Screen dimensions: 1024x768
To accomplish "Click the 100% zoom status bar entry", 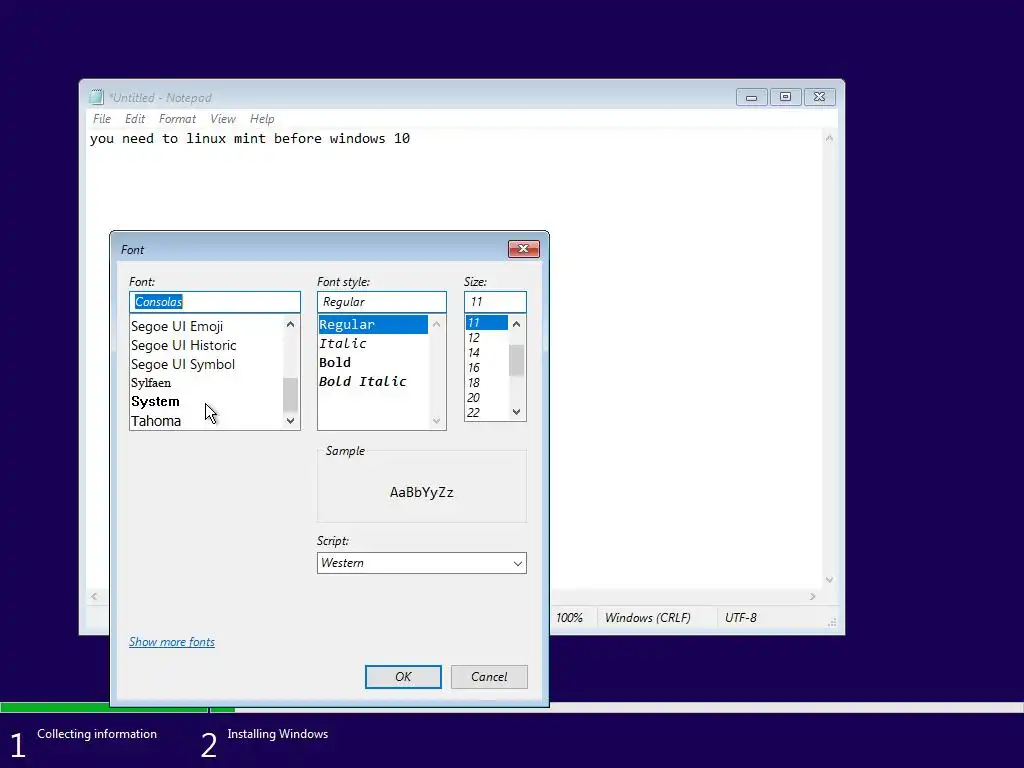I will [569, 618].
